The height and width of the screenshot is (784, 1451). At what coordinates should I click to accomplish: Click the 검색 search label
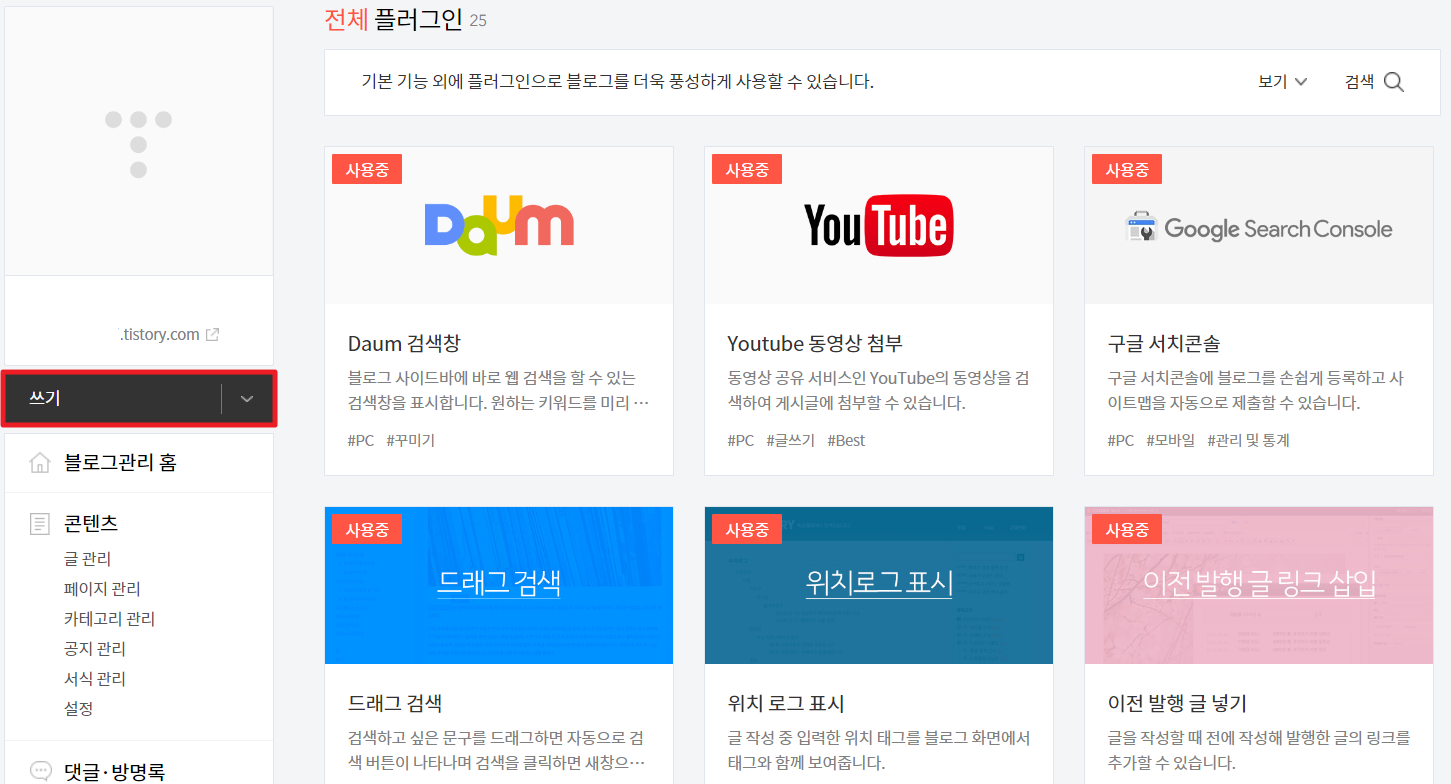(x=1359, y=82)
